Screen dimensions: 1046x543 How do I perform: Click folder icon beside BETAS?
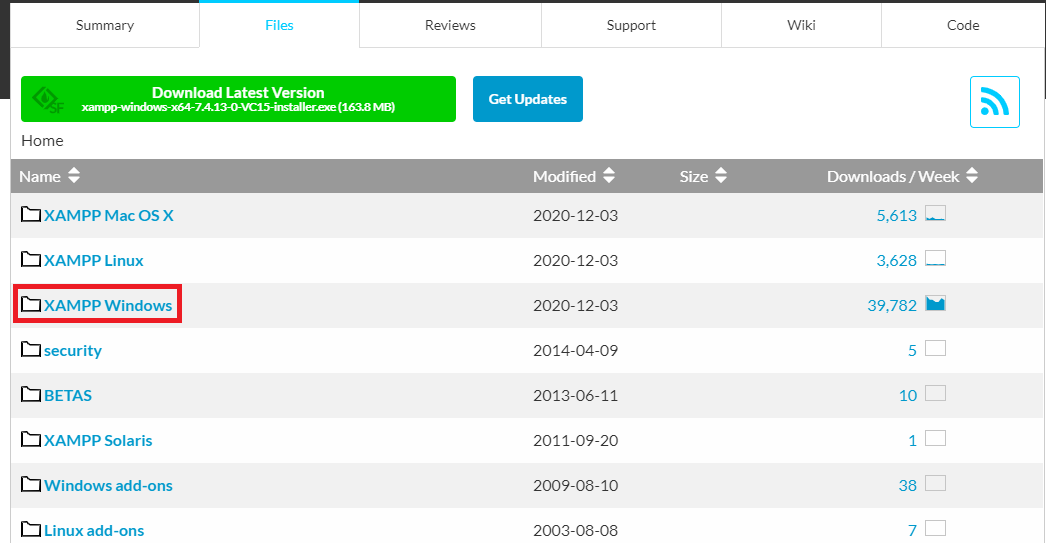(x=31, y=394)
